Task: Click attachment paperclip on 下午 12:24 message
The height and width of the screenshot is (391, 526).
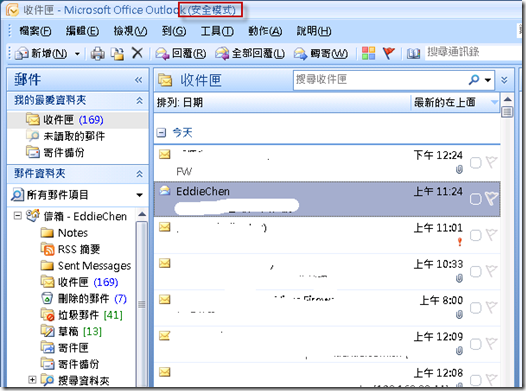Action: point(459,170)
